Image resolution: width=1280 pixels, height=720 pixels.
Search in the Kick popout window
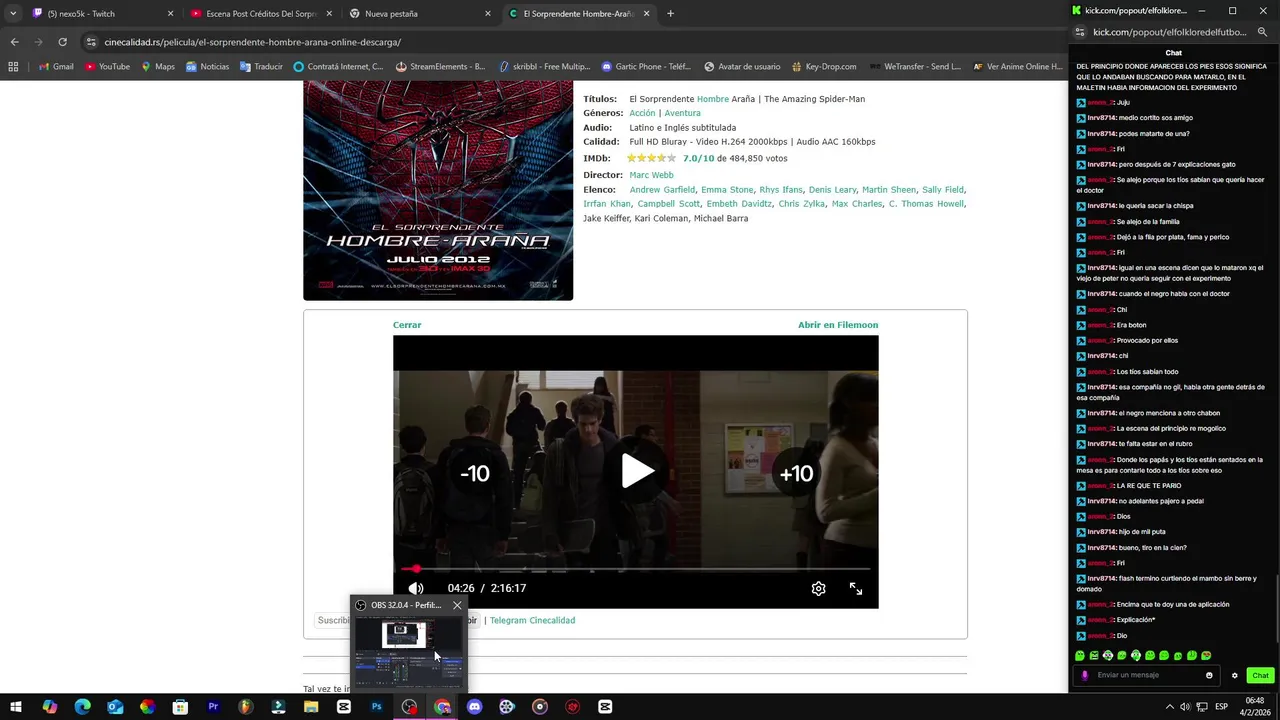1262,32
